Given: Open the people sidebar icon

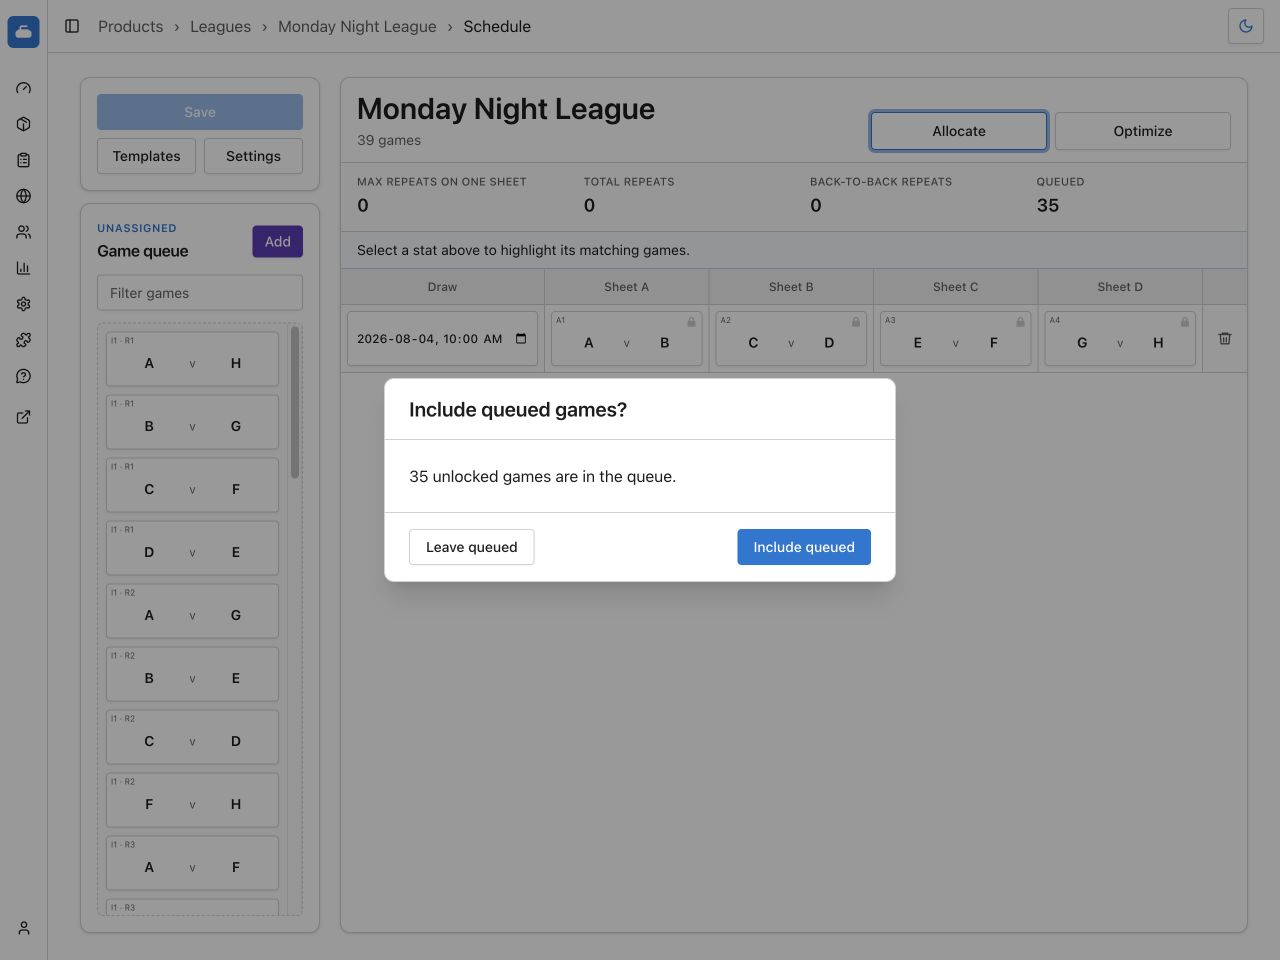Looking at the screenshot, I should point(24,232).
